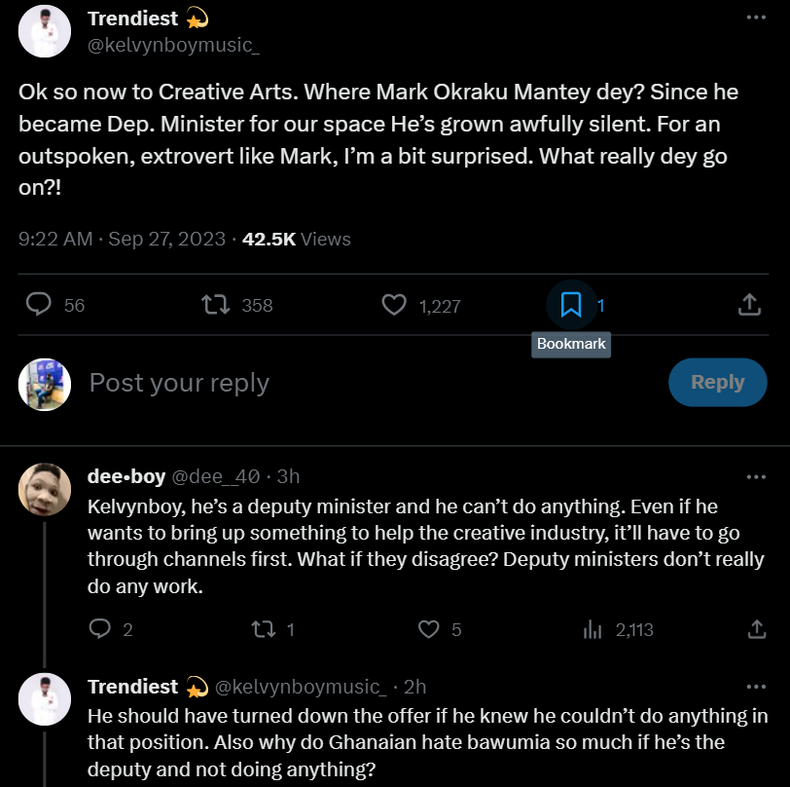Open the 42.5K Views stats link

296,239
